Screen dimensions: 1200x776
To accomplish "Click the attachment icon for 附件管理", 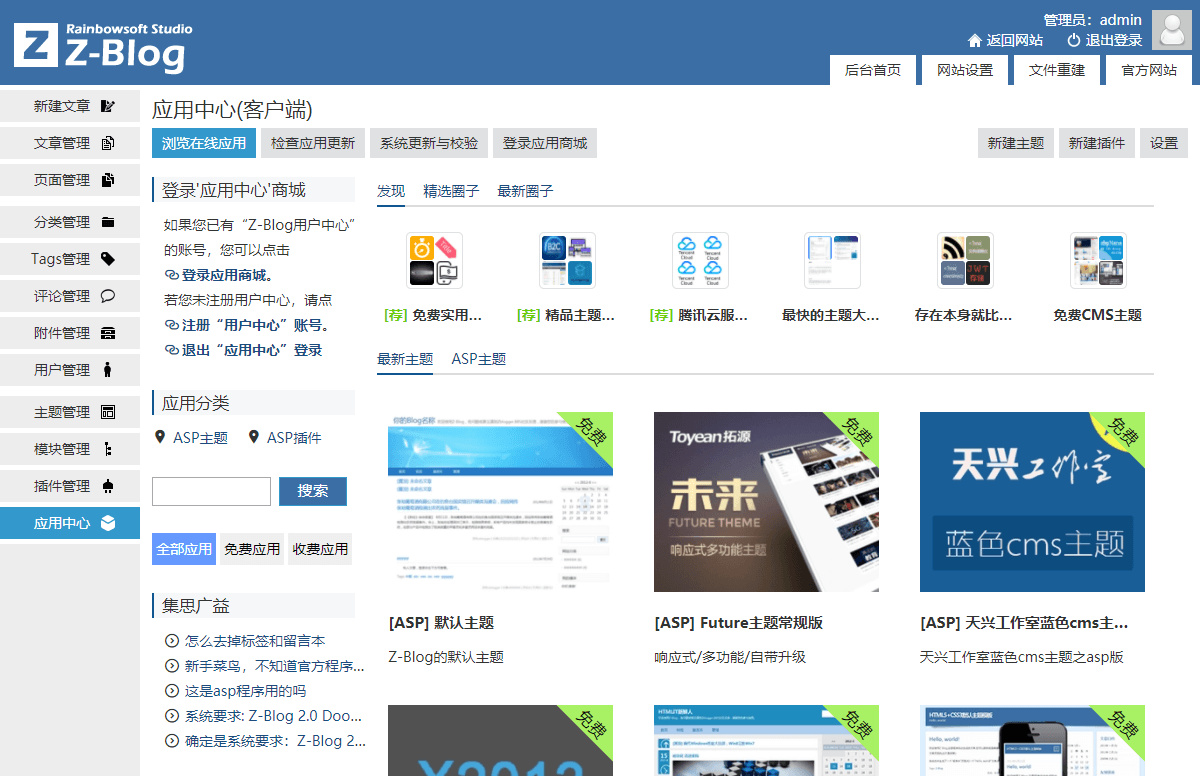I will [108, 333].
